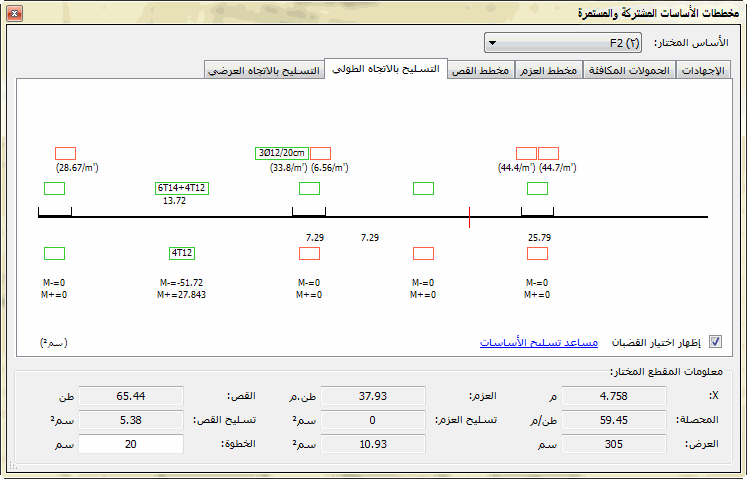The image size is (747, 479).
Task: Click the العرض field showing 305
Action: (x=623, y=443)
